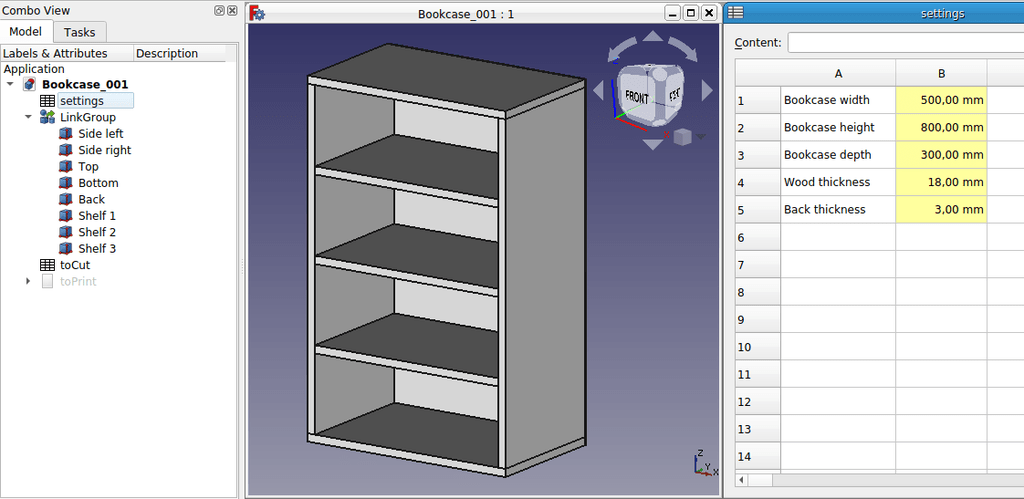Select the Bookcase_001 document icon

(x=29, y=84)
